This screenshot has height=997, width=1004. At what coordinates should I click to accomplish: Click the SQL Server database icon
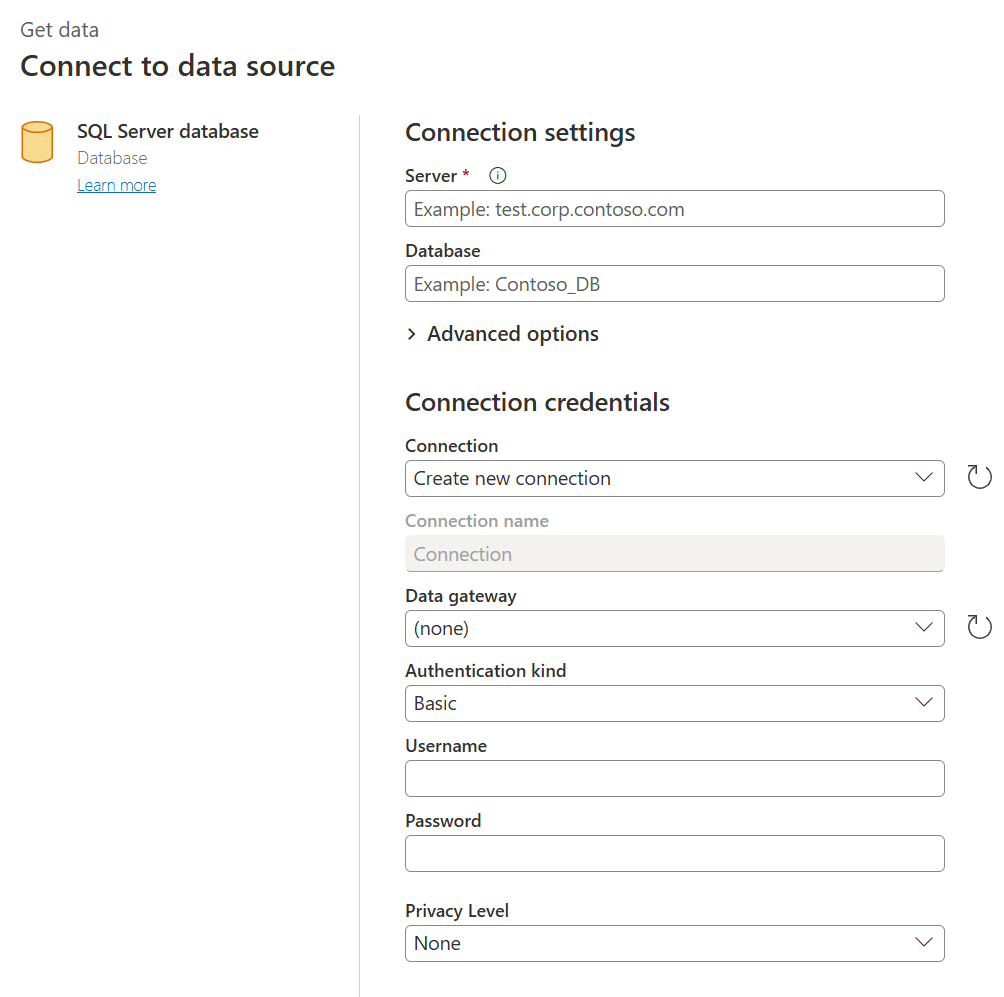click(x=37, y=142)
